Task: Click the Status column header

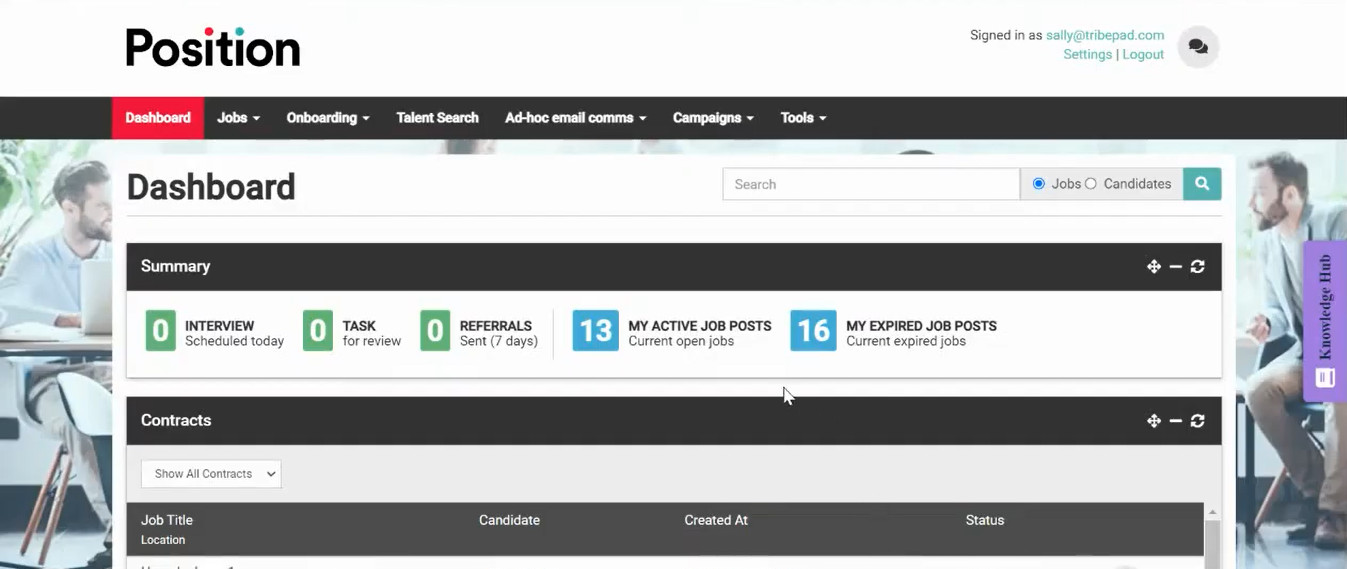Action: (x=985, y=520)
